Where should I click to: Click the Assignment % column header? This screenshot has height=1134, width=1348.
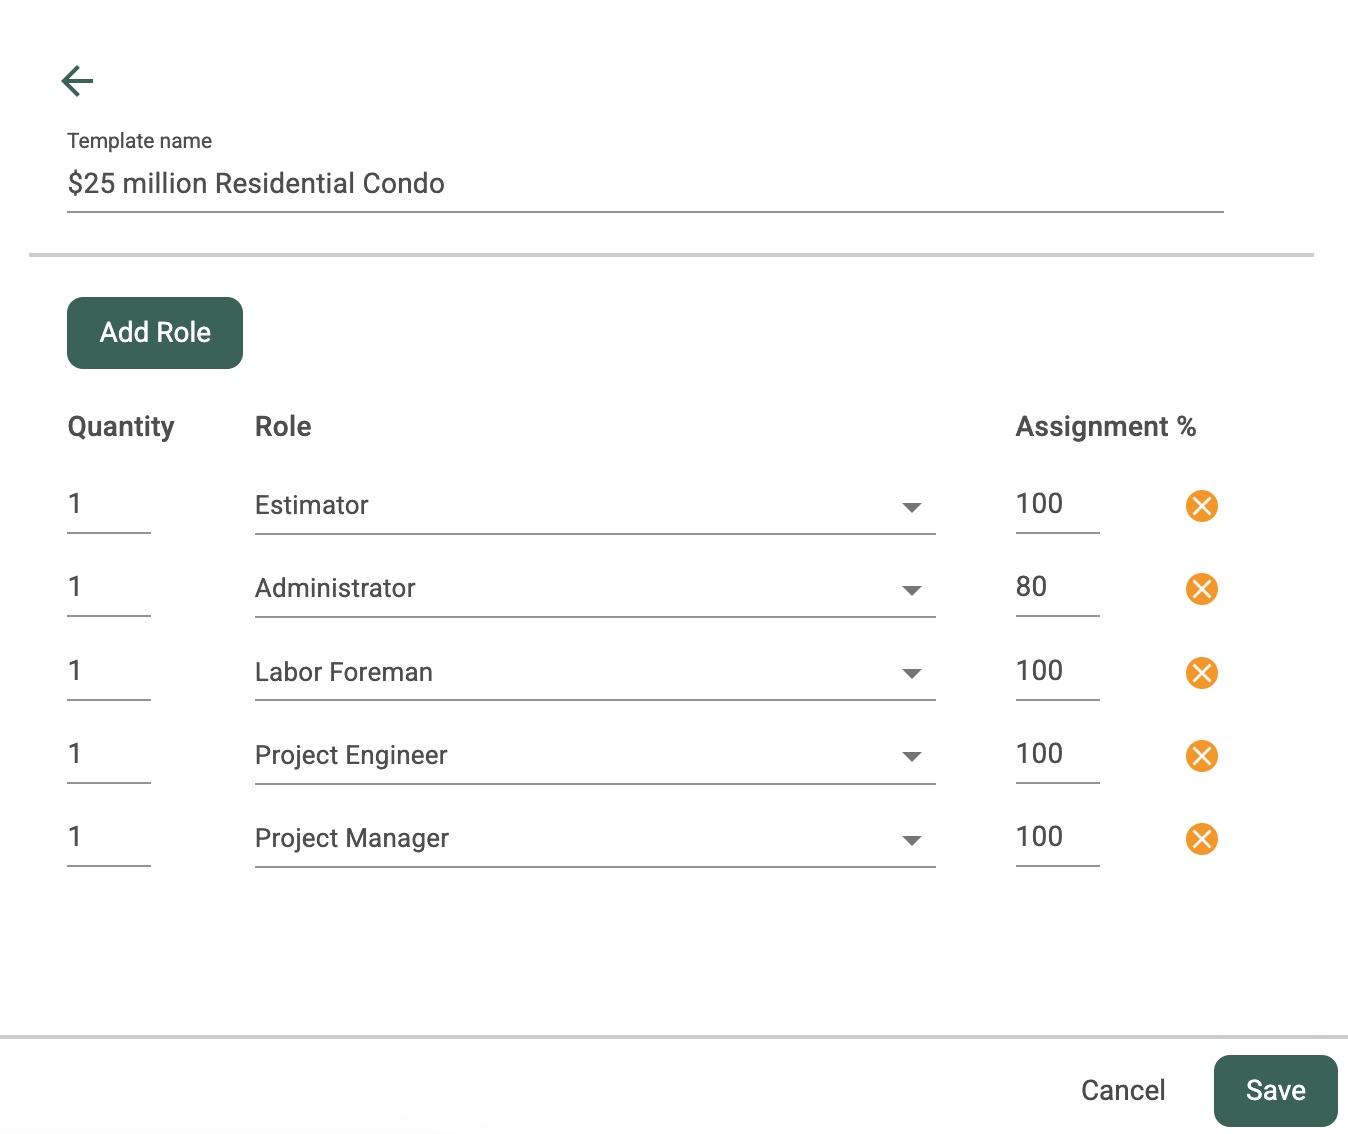click(1106, 427)
